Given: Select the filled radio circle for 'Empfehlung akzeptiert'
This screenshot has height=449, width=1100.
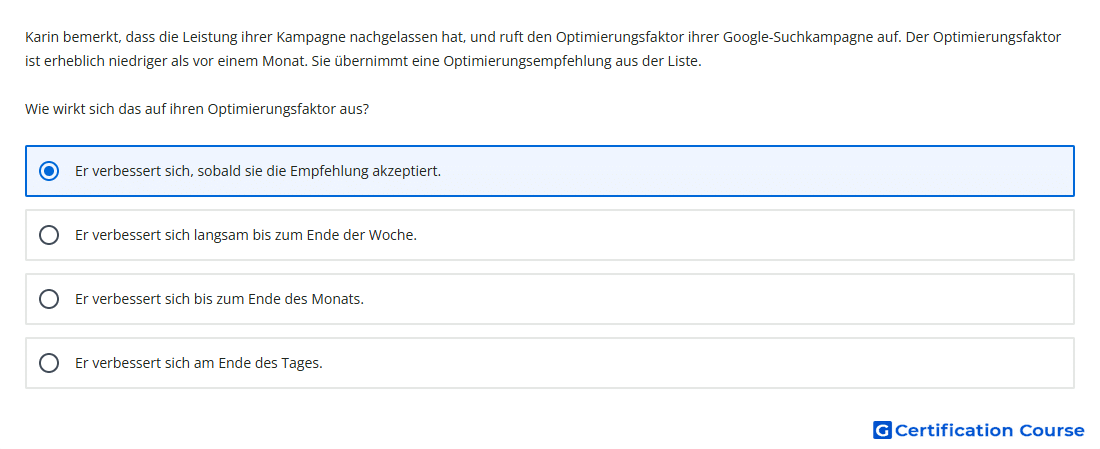Looking at the screenshot, I should coord(49,171).
